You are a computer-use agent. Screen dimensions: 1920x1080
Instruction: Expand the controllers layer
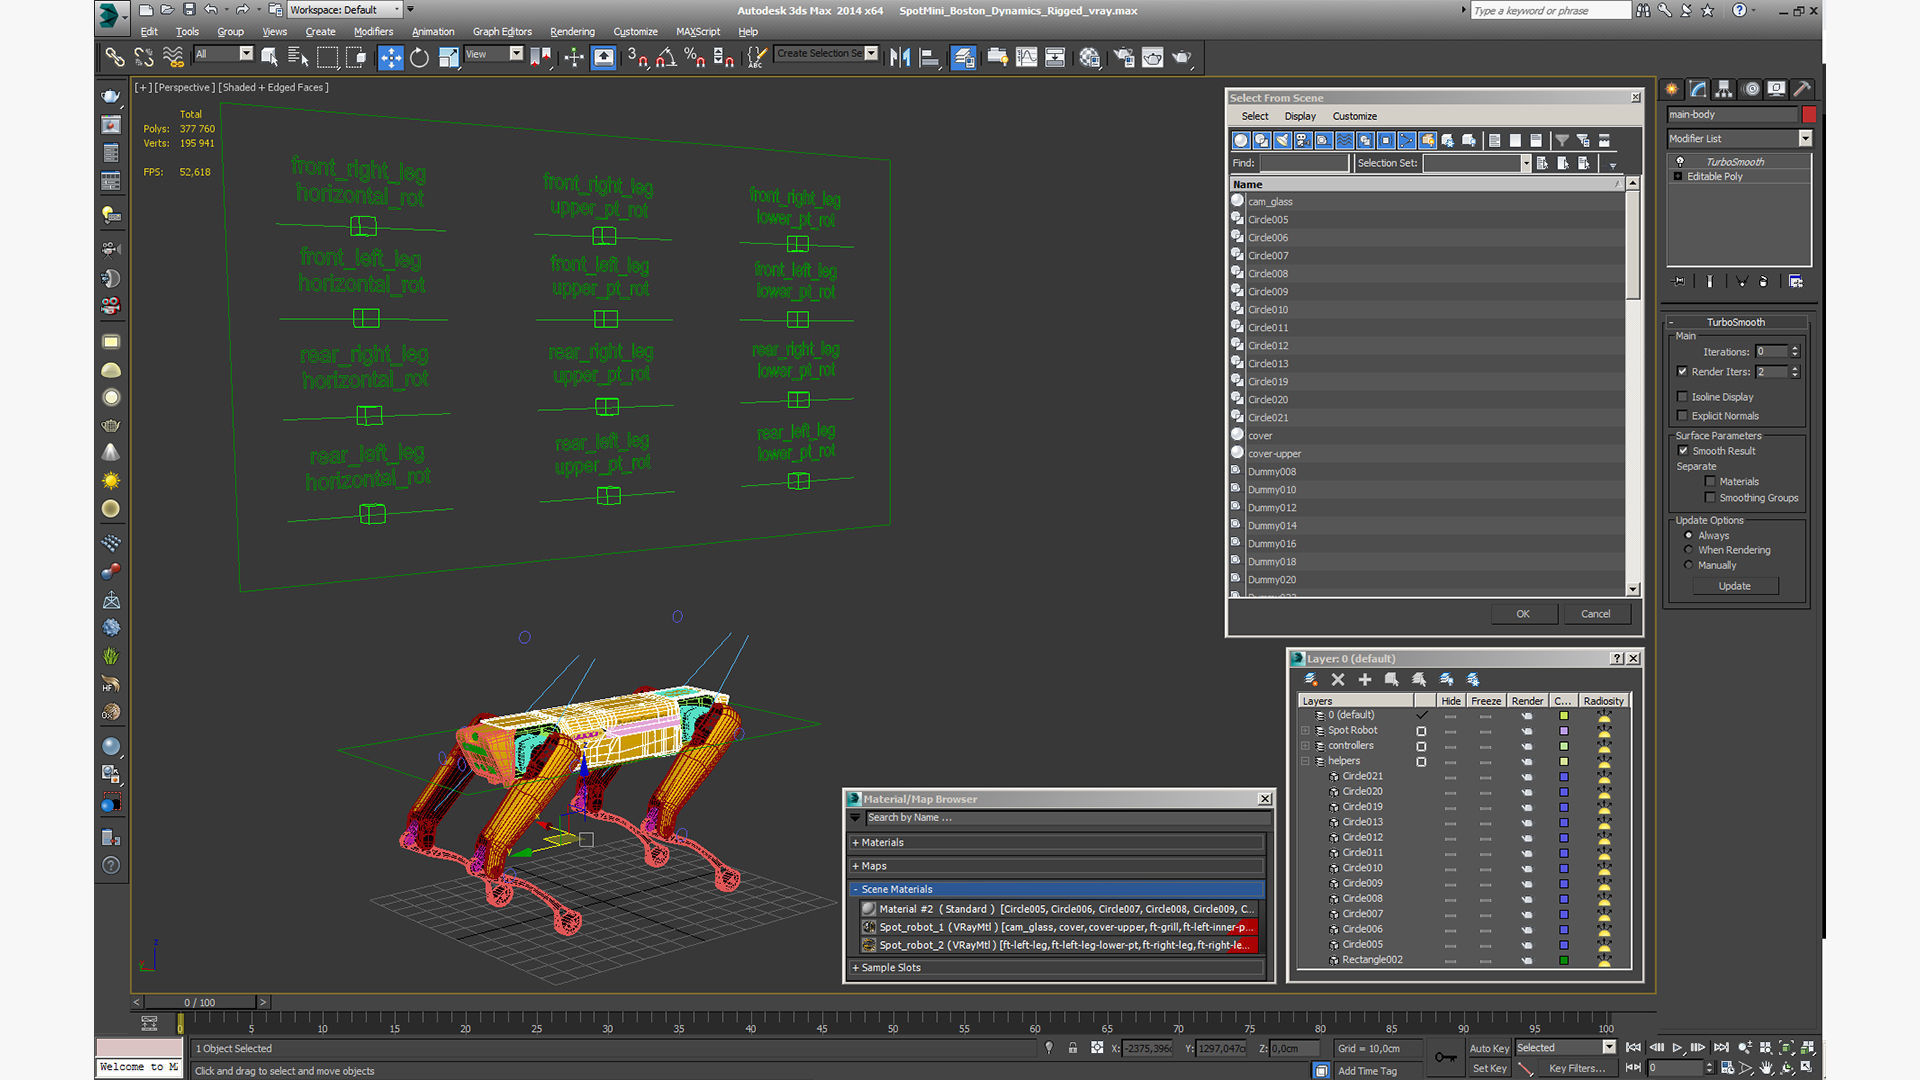(1305, 746)
